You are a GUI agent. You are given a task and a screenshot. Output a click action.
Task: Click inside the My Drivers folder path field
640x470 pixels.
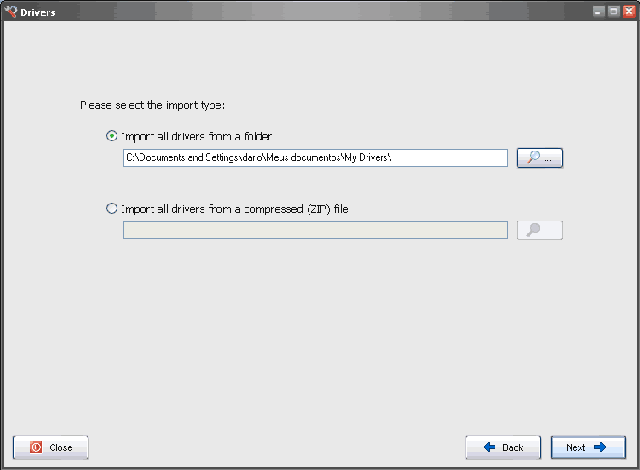(x=315, y=158)
